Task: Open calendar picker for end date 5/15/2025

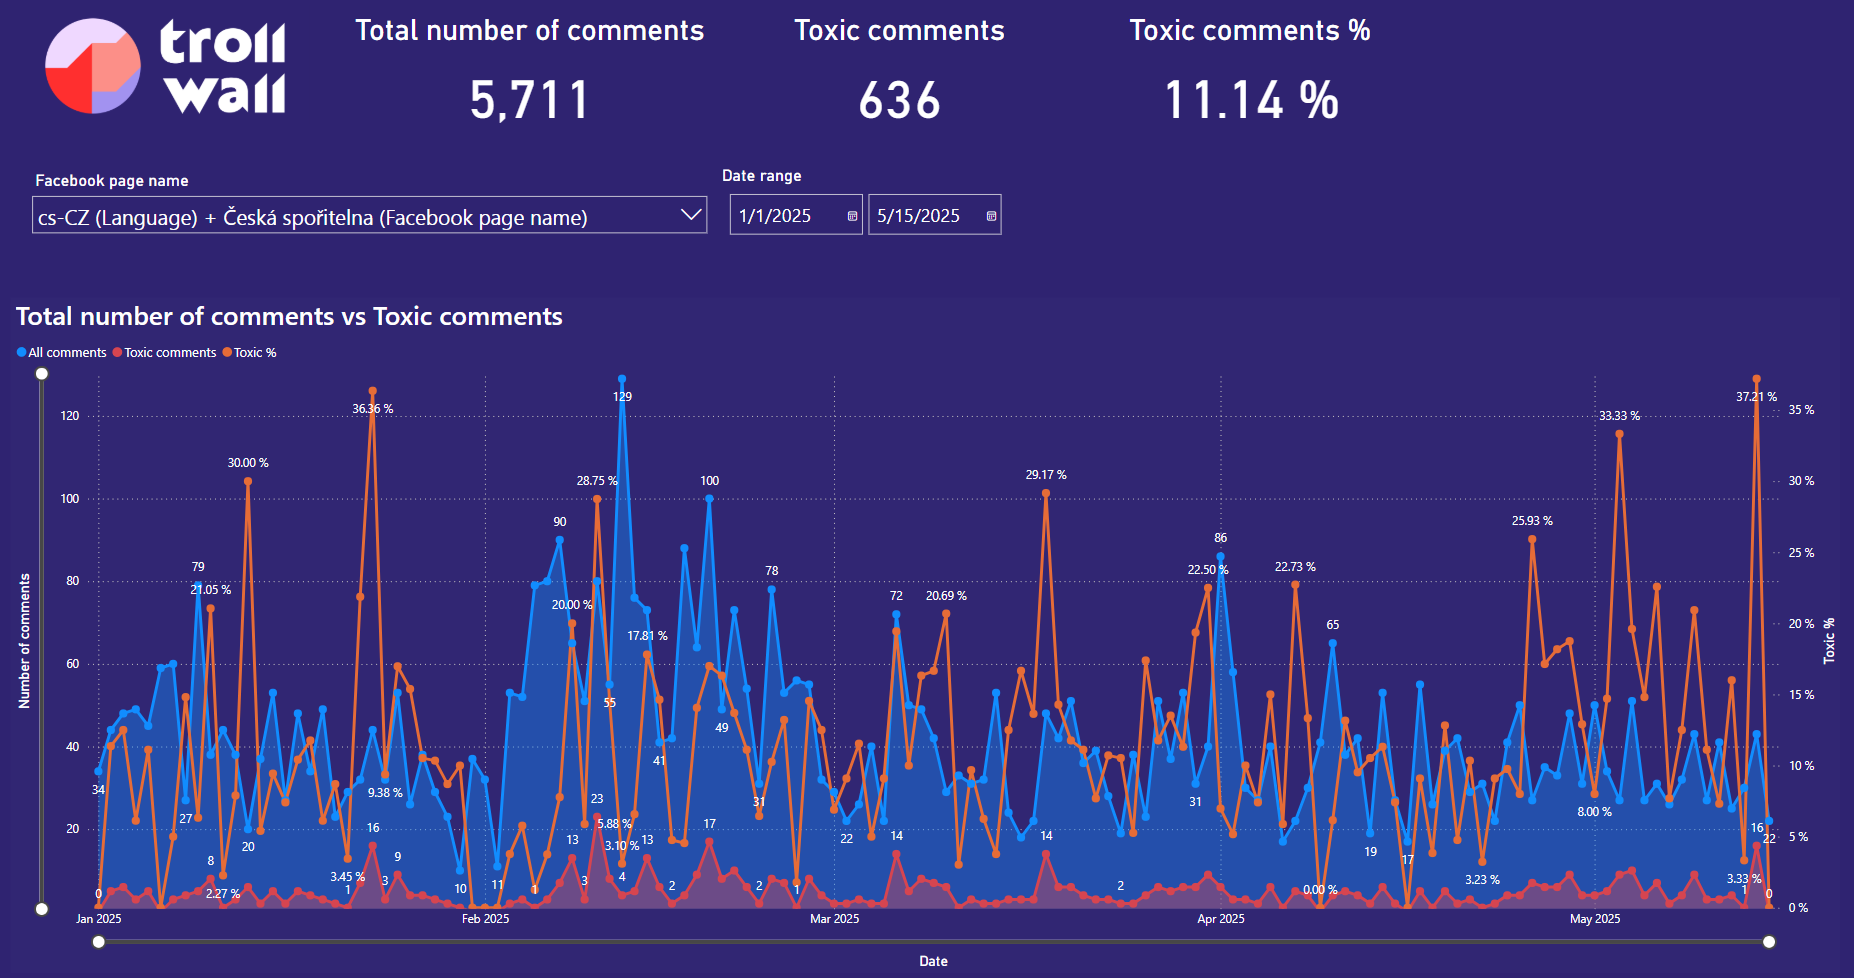Action: (991, 216)
